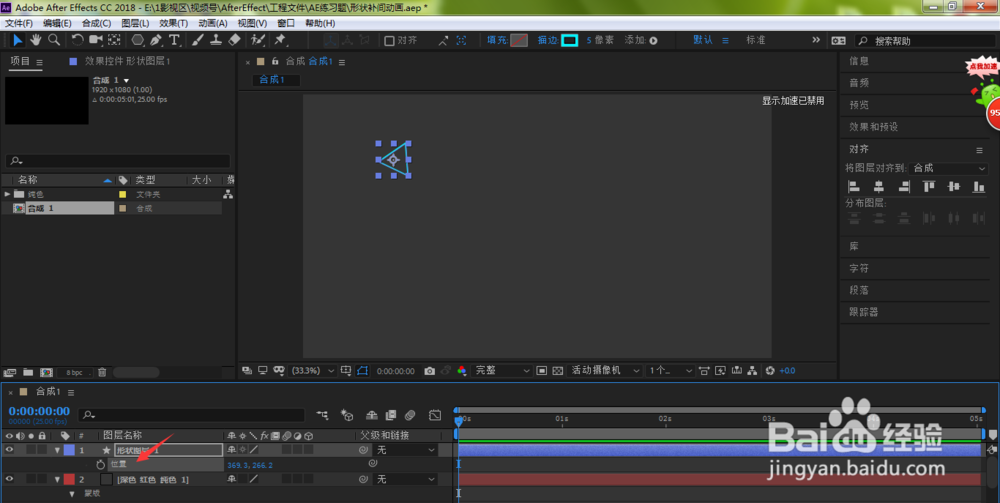Open the 效果(T) menu
The width and height of the screenshot is (1000, 503).
click(173, 23)
